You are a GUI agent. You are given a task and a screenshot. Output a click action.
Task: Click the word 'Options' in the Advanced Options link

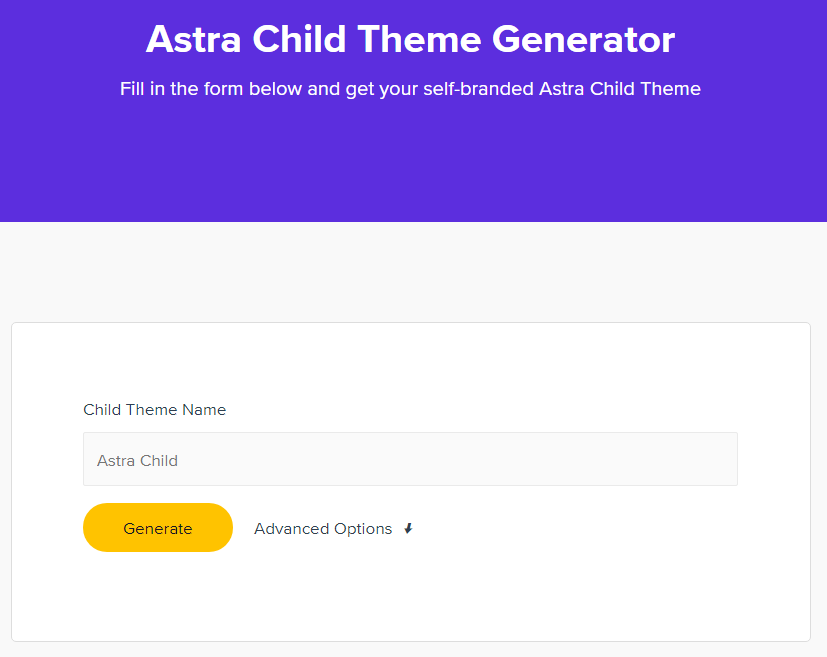(x=363, y=529)
